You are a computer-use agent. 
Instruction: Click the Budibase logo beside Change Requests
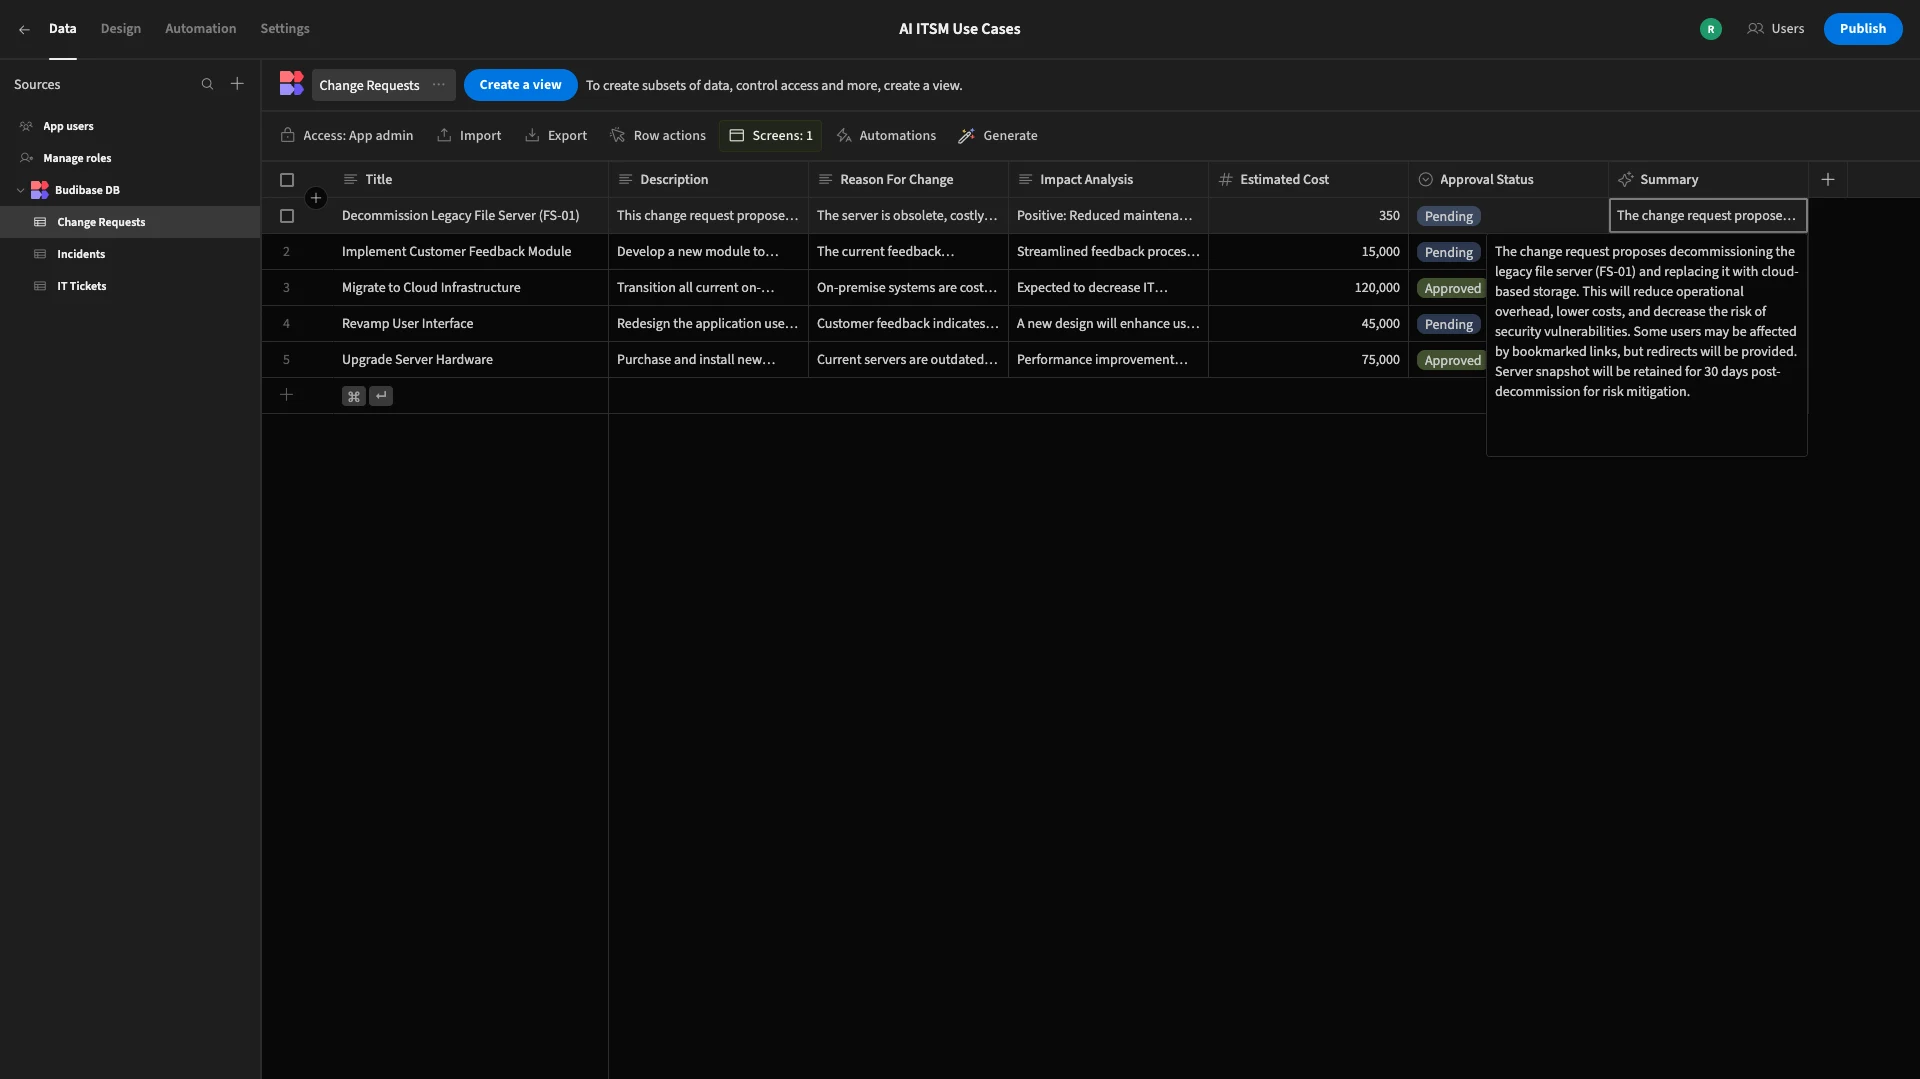click(291, 84)
